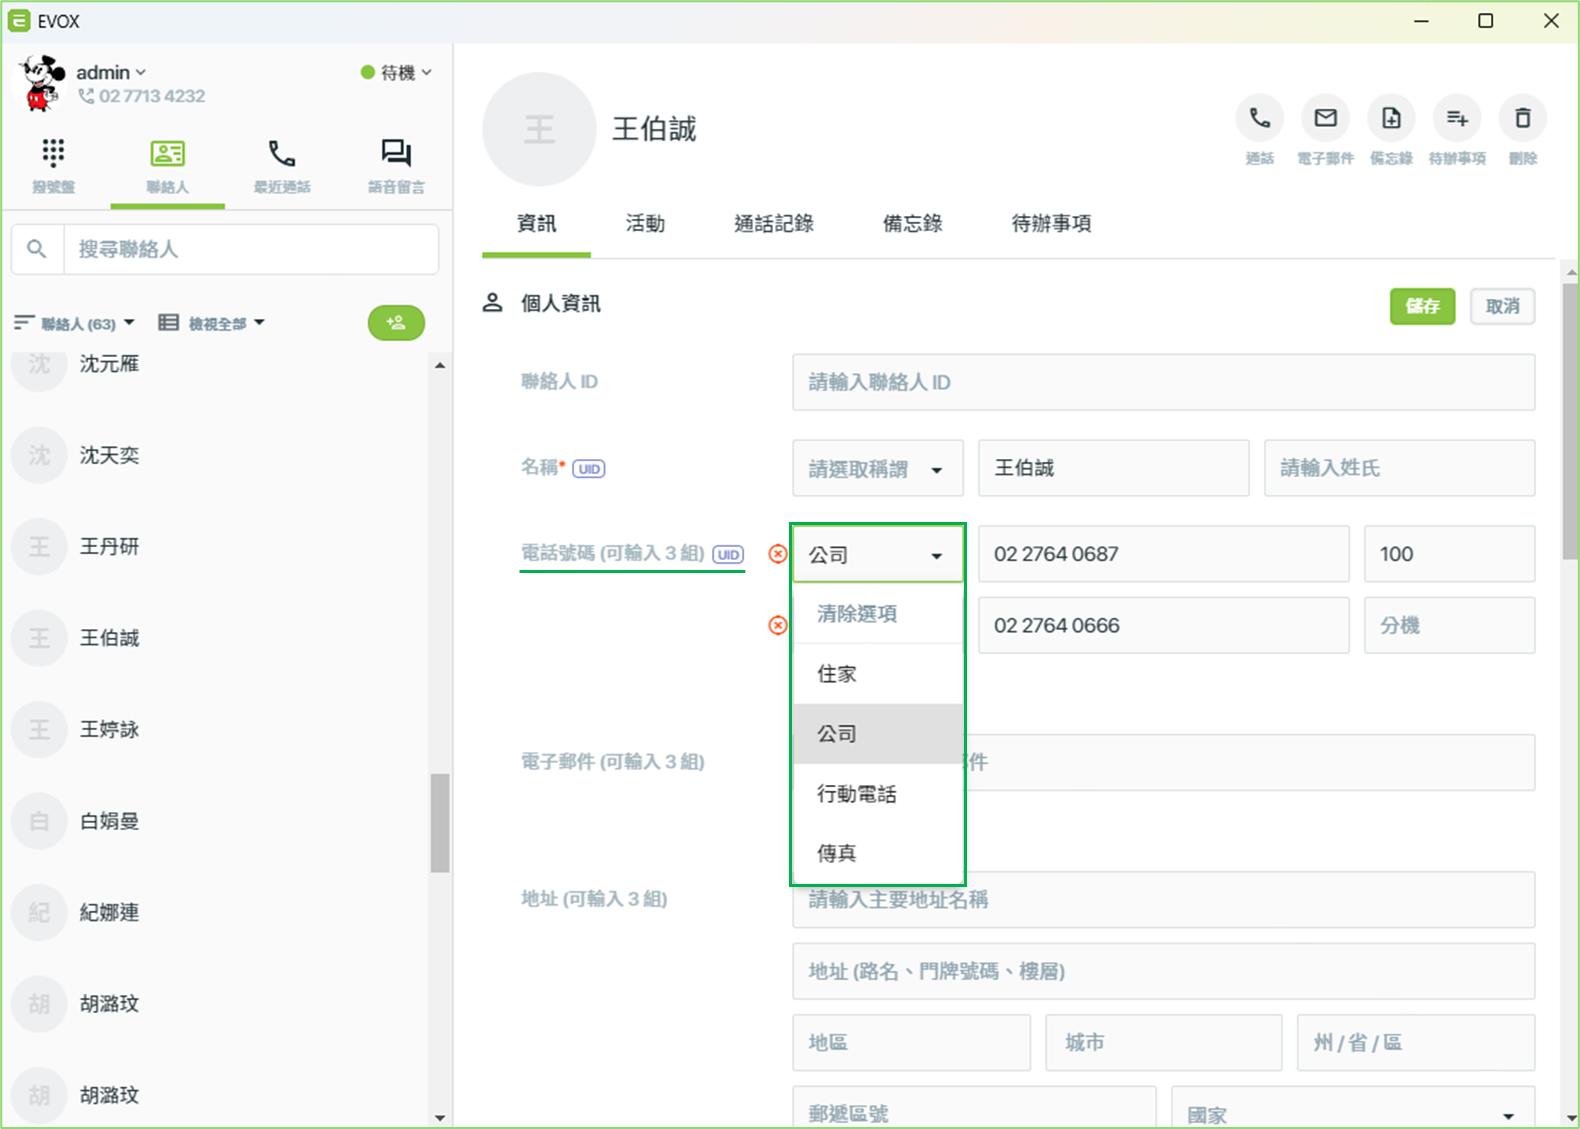The height and width of the screenshot is (1129, 1580).
Task: Select contact 白娟曼 in the list
Action: click(x=215, y=821)
